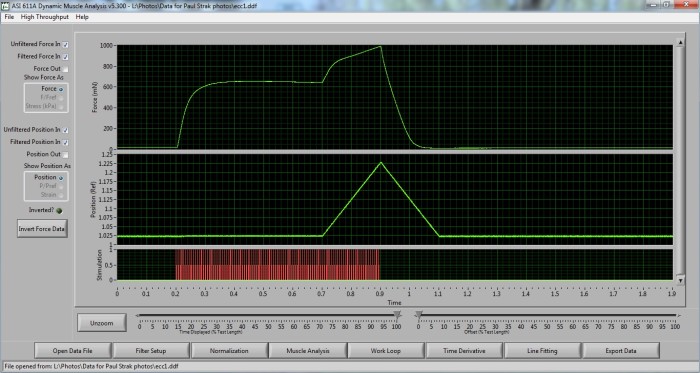700x373 pixels.
Task: Click the vertical scrollbar track beside the graphs
Action: [x=680, y=162]
